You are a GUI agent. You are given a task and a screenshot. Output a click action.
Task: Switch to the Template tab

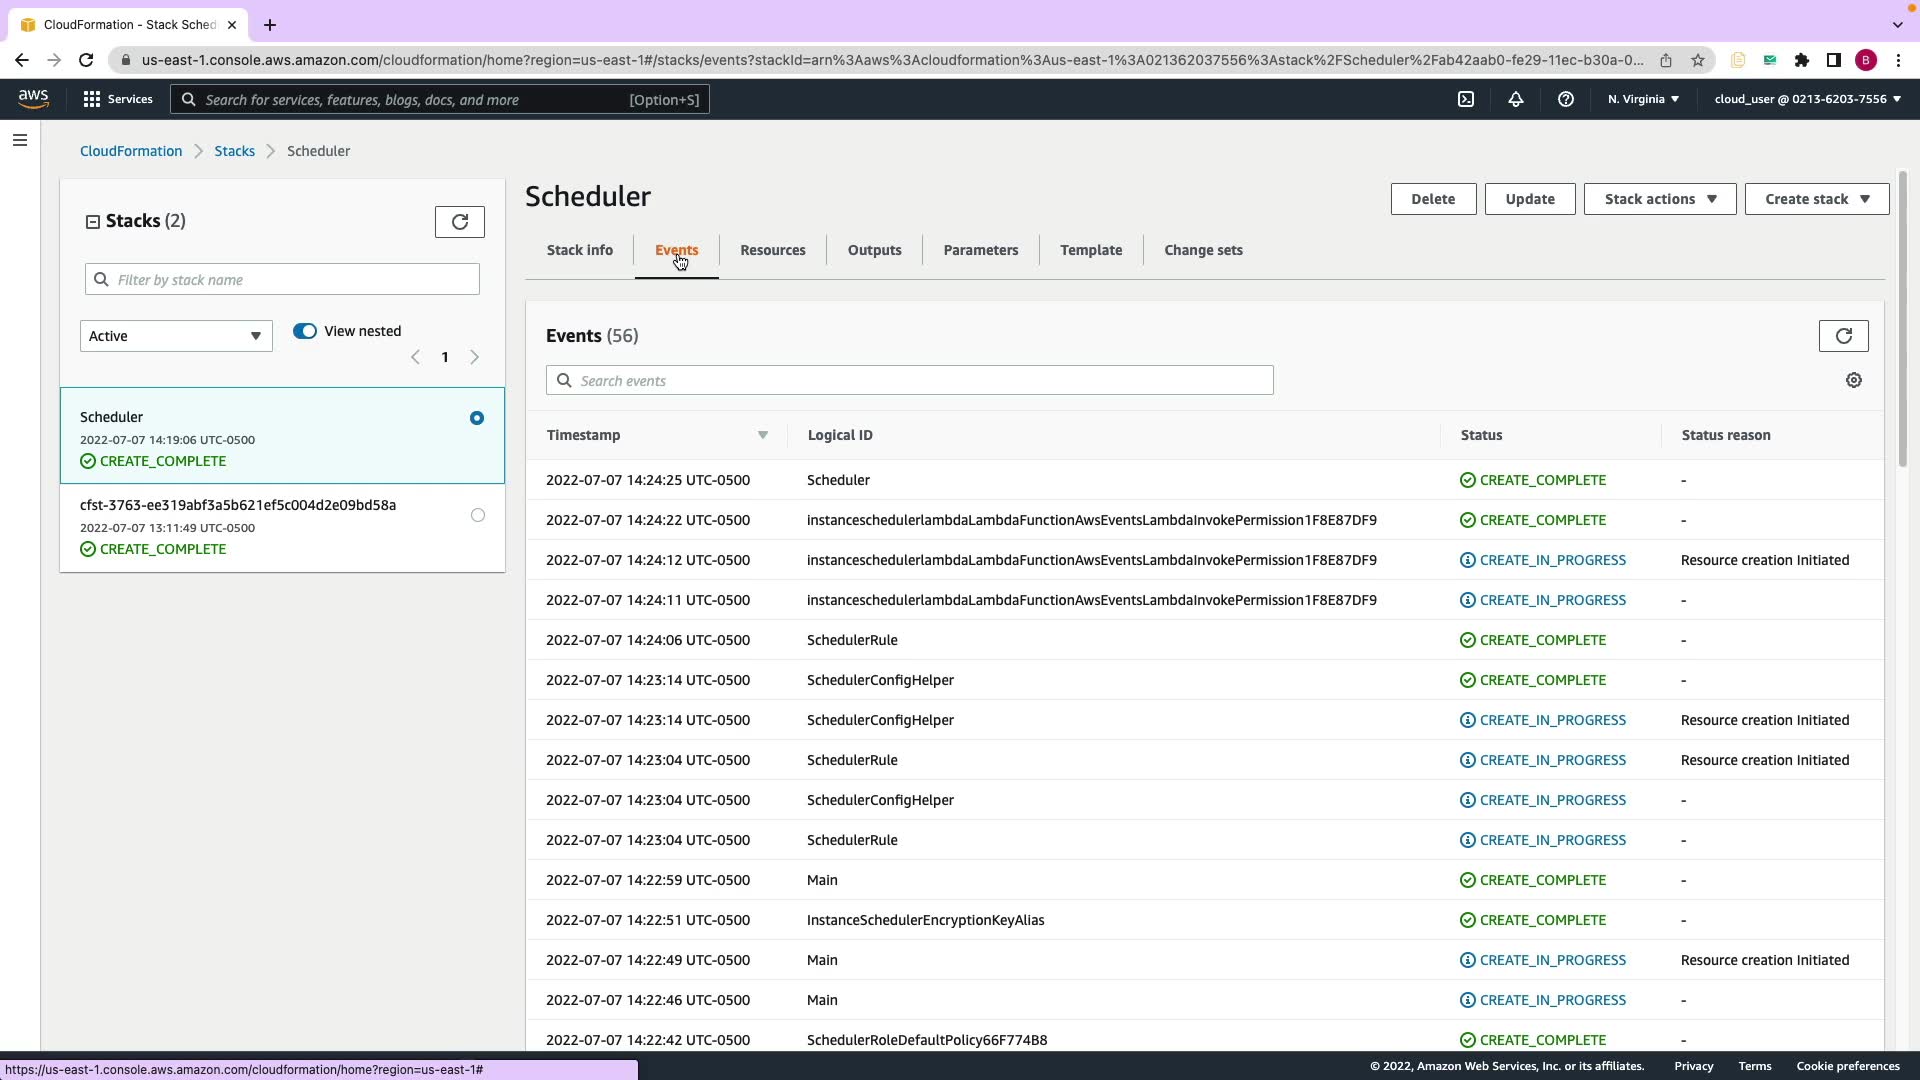(x=1091, y=250)
